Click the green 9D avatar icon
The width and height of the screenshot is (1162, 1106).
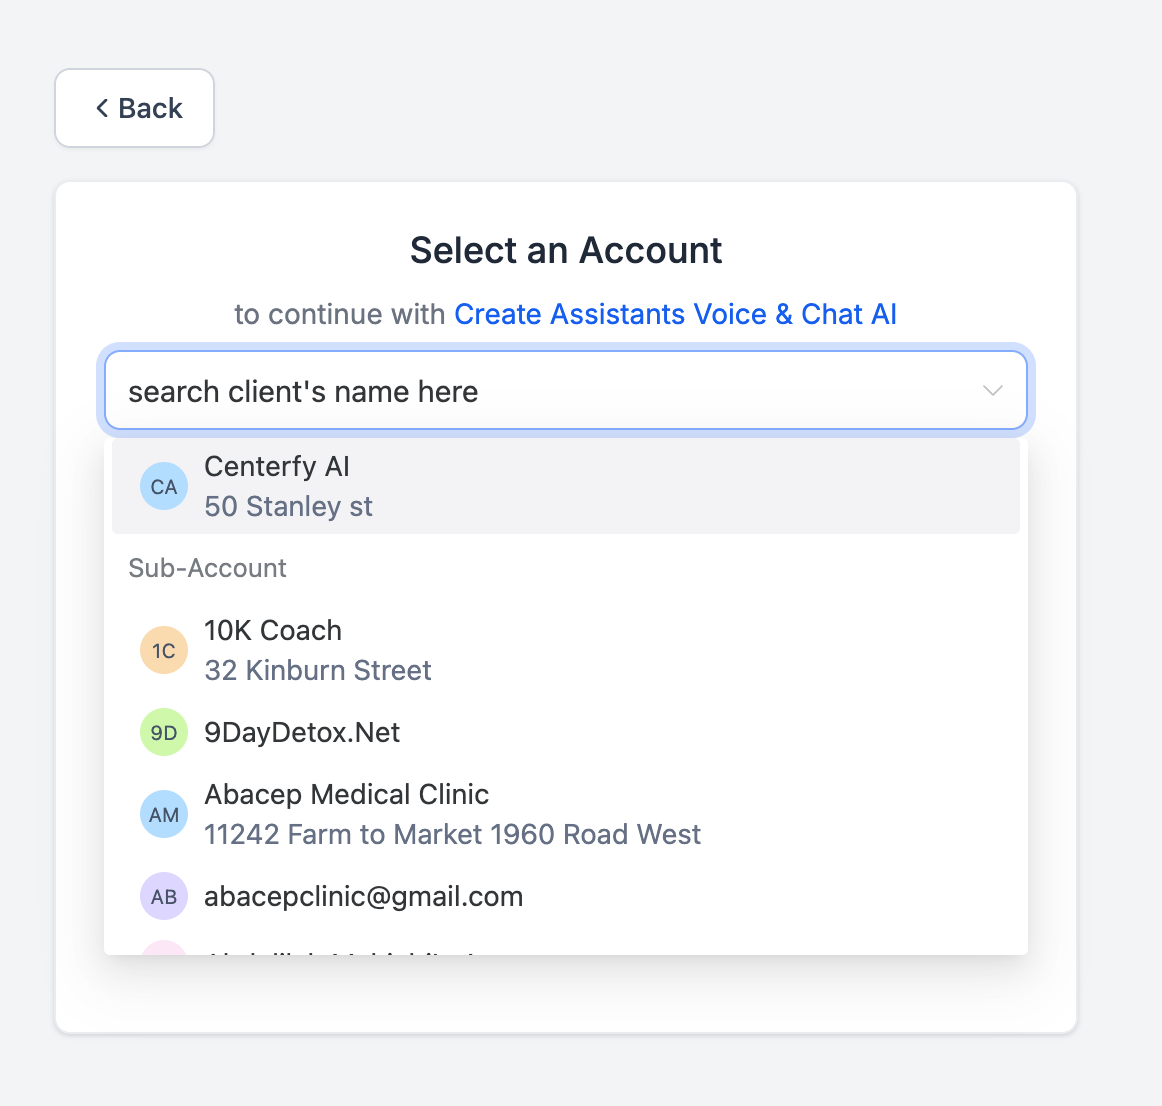164,733
